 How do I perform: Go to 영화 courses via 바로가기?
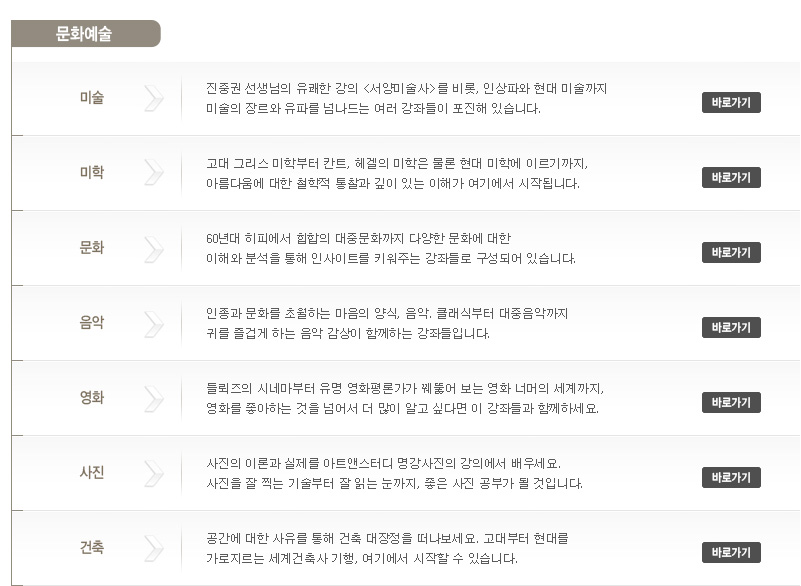(731, 403)
